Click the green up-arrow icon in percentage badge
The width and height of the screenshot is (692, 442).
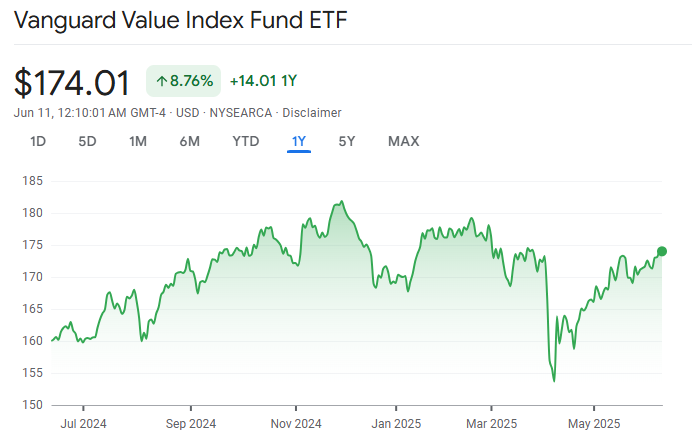[x=162, y=81]
